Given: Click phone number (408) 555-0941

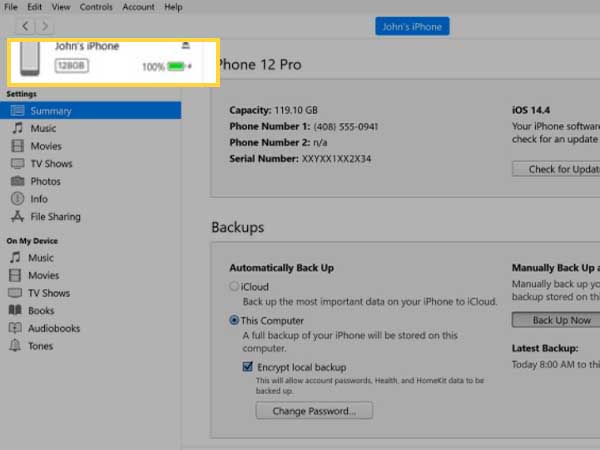Looking at the screenshot, I should (346, 126).
